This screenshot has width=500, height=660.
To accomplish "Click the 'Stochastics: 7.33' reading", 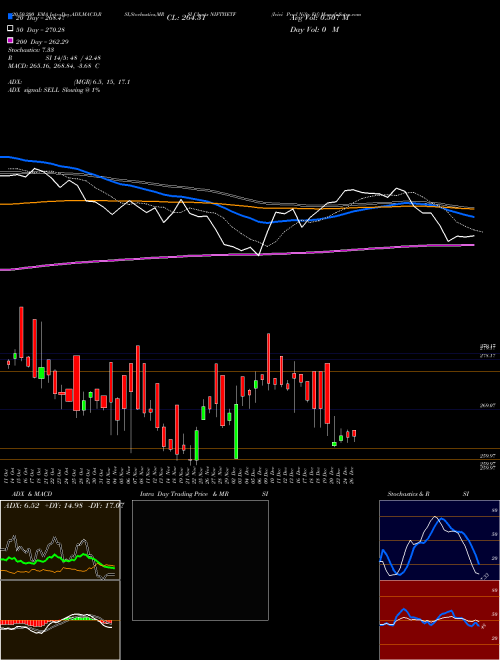I will 31,50.
